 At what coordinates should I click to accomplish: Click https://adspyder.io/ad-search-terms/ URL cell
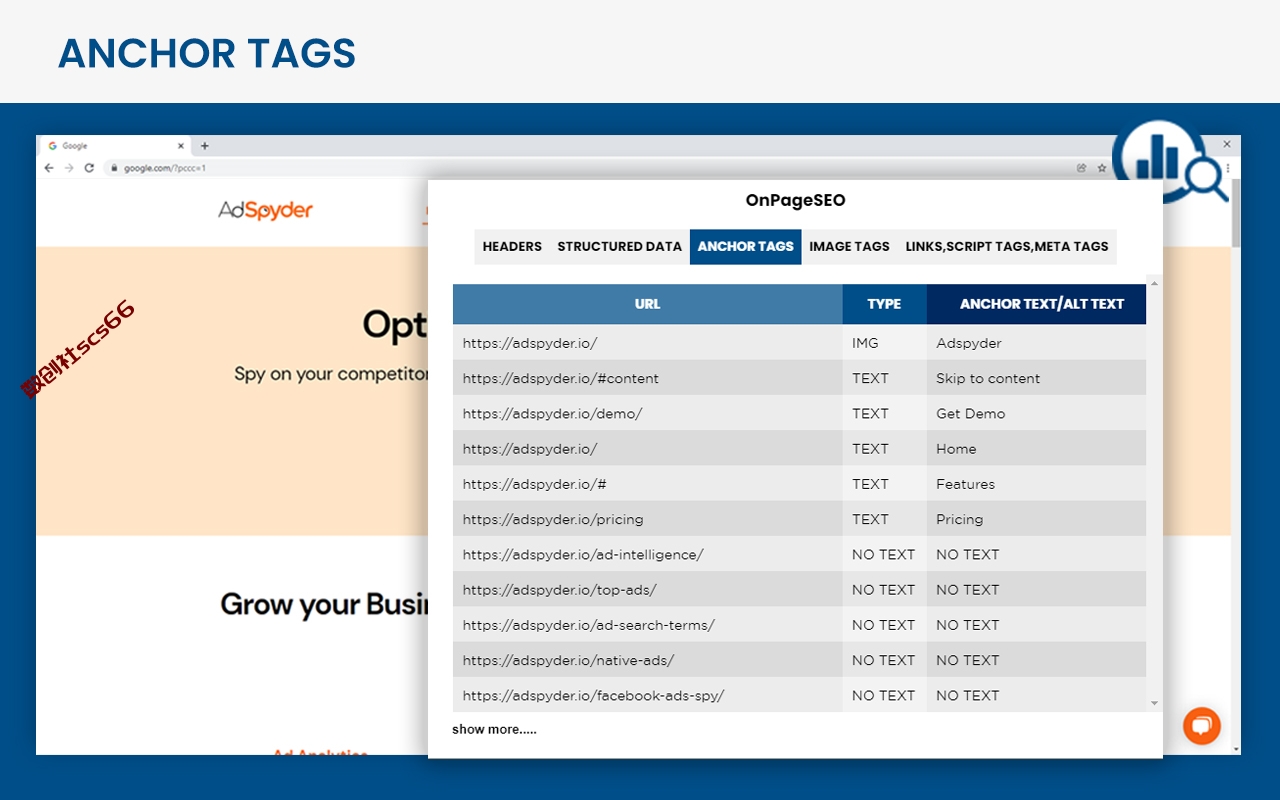[648, 625]
